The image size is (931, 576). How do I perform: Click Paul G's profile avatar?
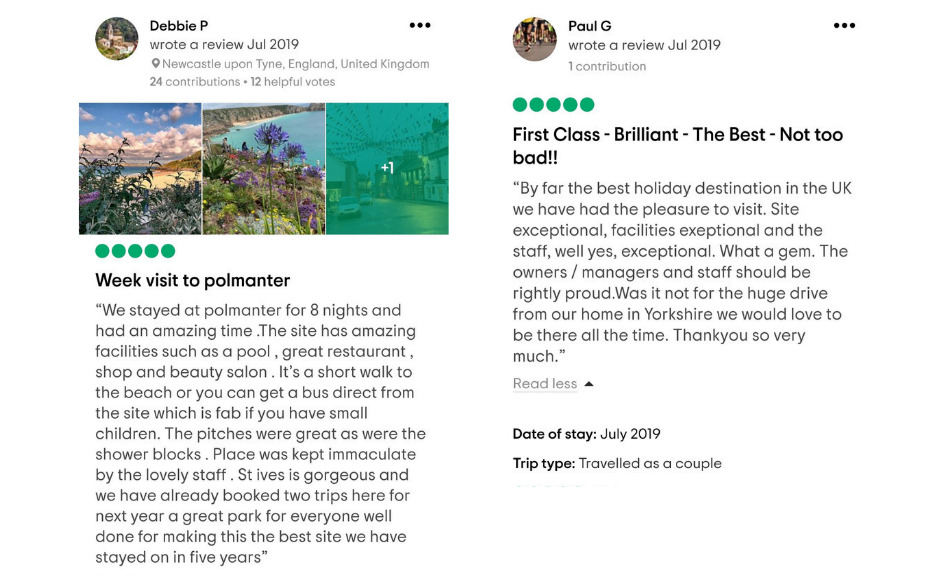[x=534, y=40]
